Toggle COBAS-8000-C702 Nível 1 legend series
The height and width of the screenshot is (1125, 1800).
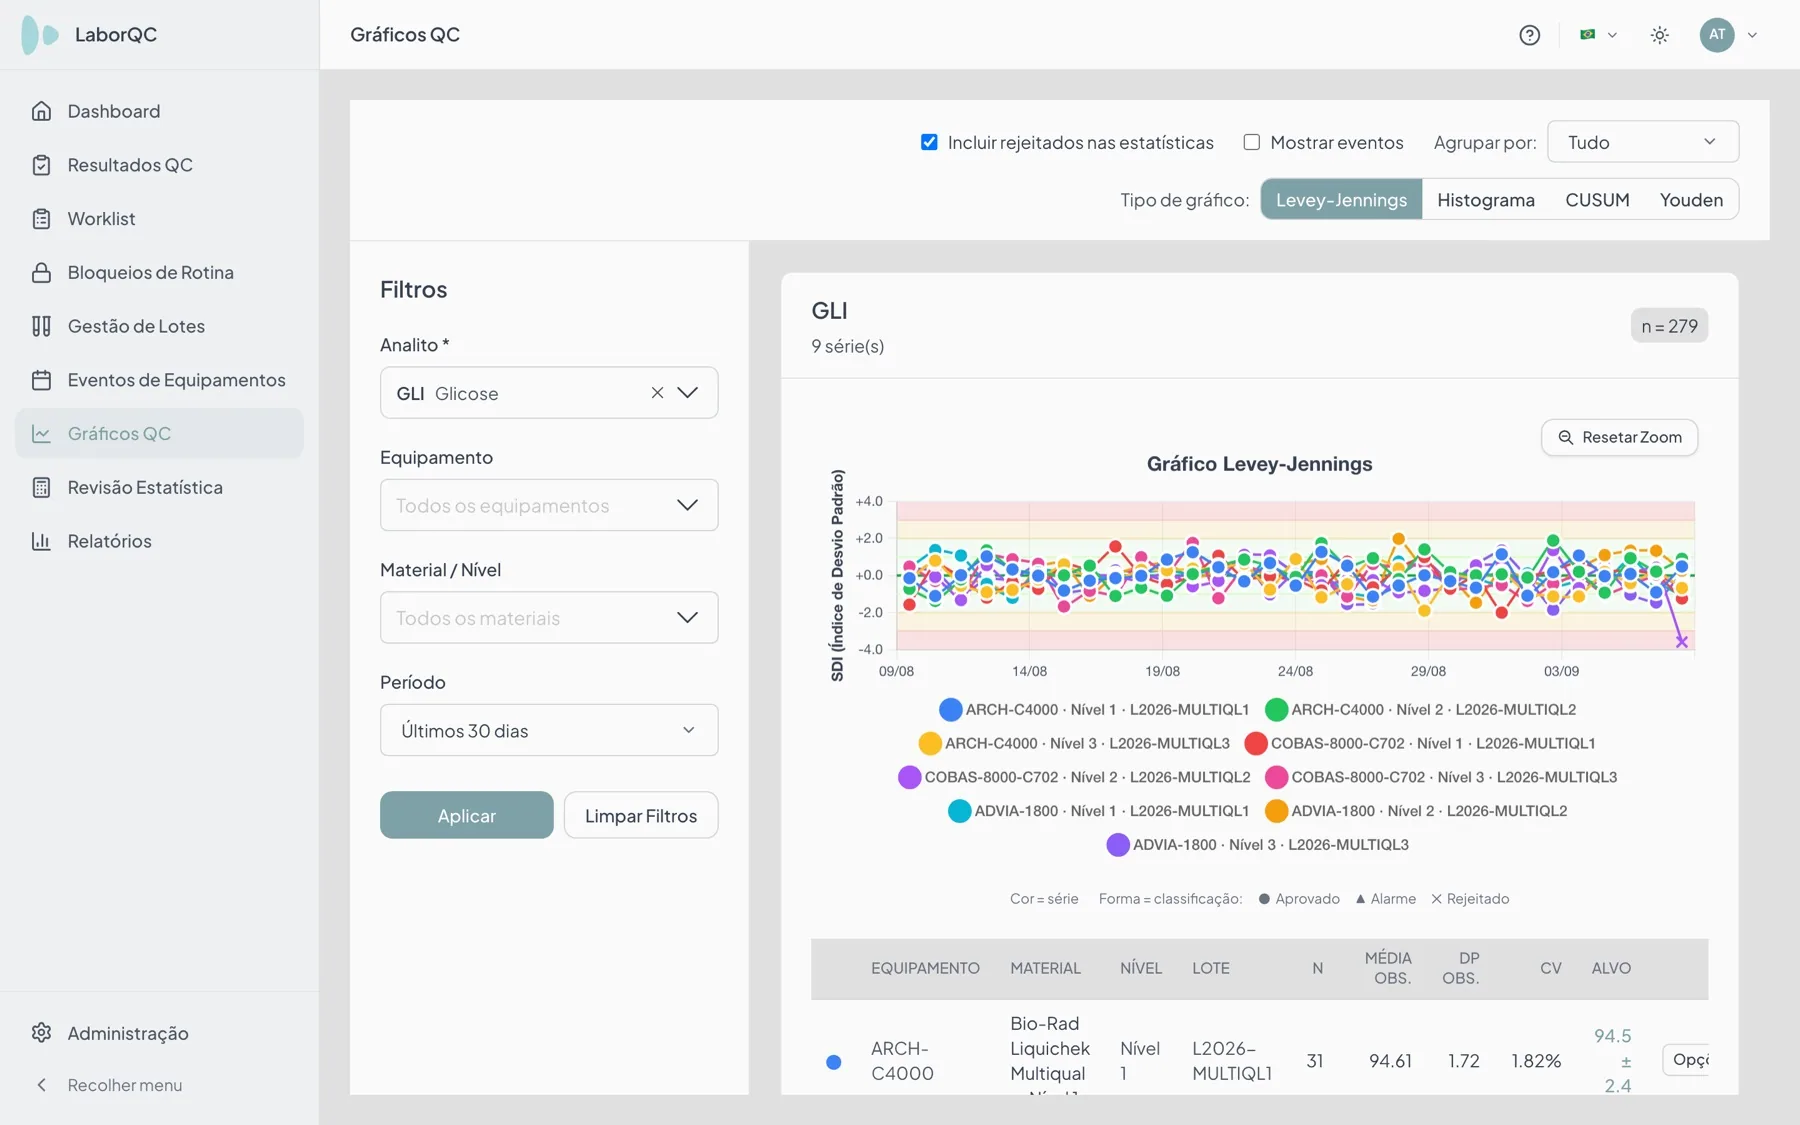[1420, 744]
